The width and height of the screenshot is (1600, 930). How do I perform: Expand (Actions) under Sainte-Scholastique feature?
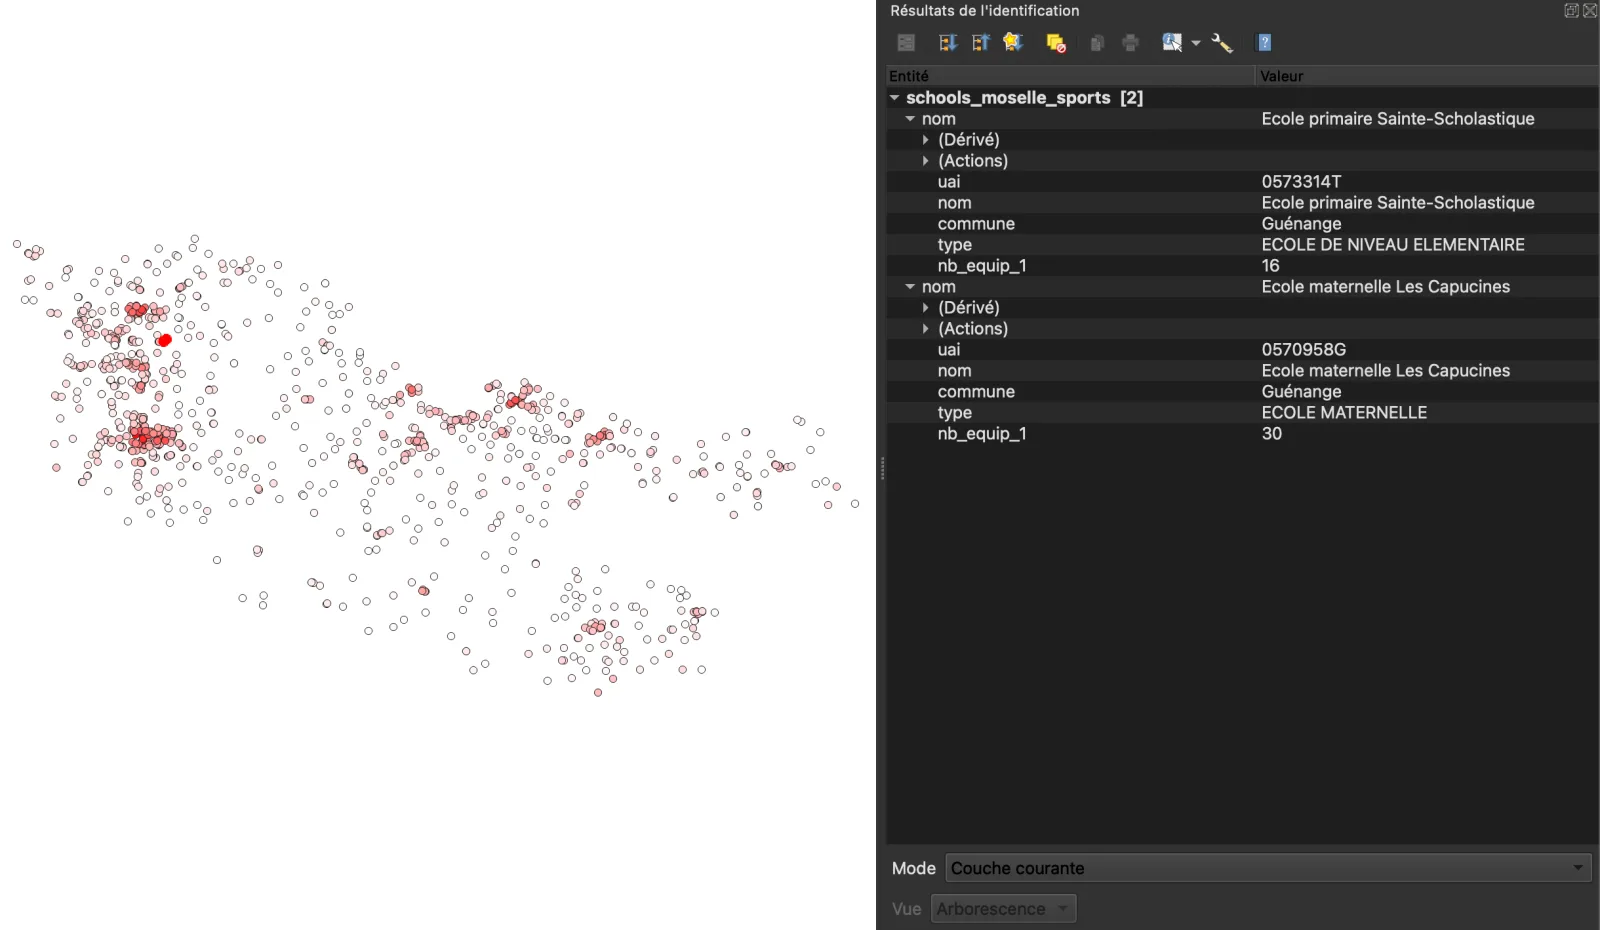[926, 161]
